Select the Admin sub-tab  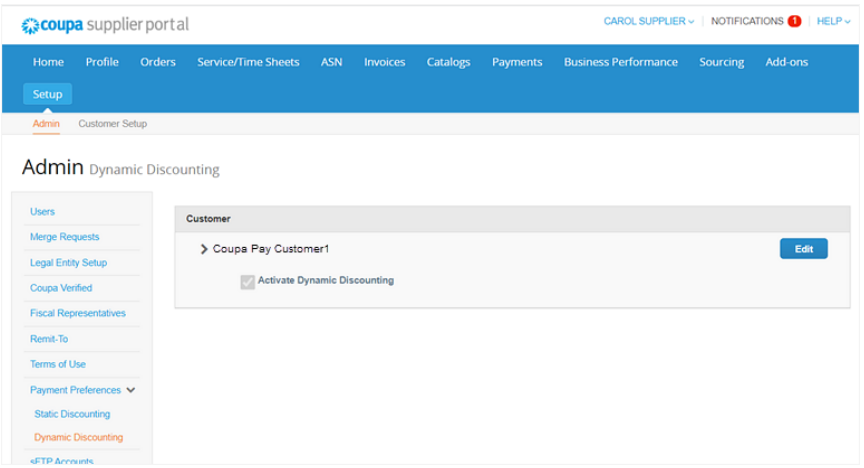pos(46,123)
